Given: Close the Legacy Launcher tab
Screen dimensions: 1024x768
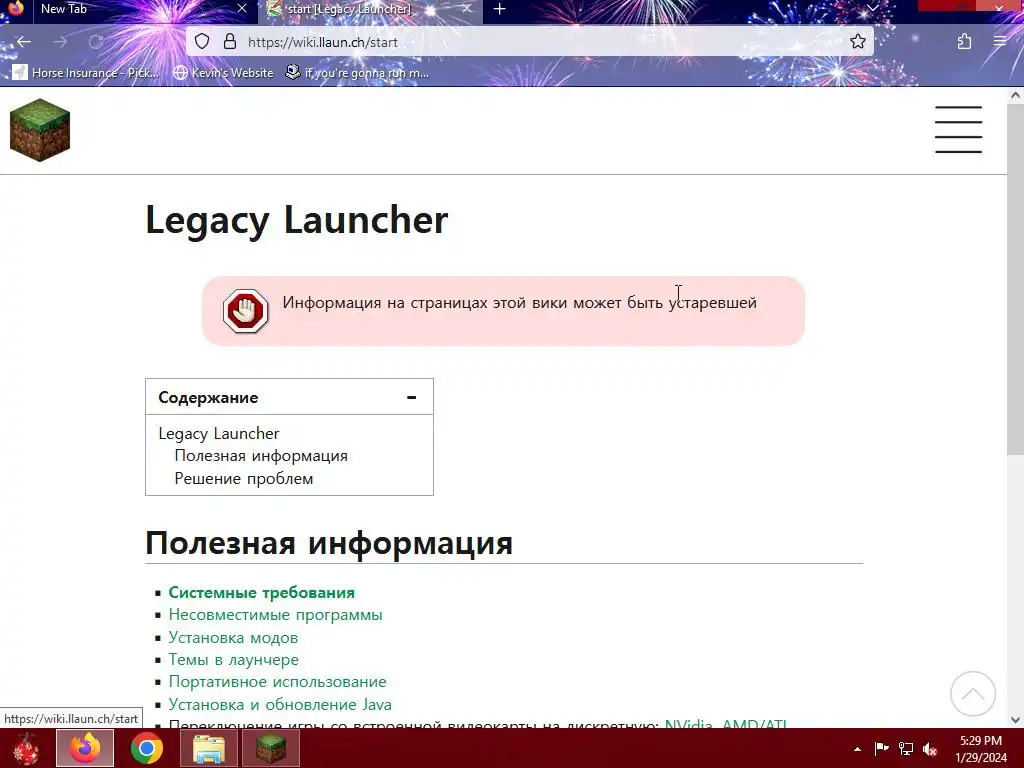Looking at the screenshot, I should (466, 8).
